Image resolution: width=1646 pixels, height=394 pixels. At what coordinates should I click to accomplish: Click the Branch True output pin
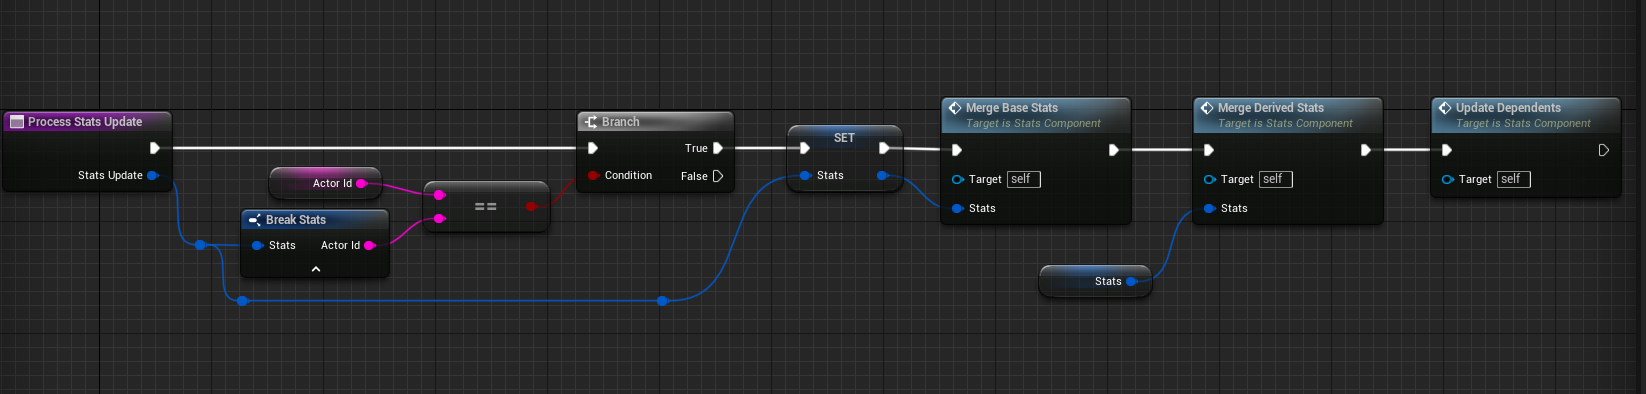coord(718,148)
